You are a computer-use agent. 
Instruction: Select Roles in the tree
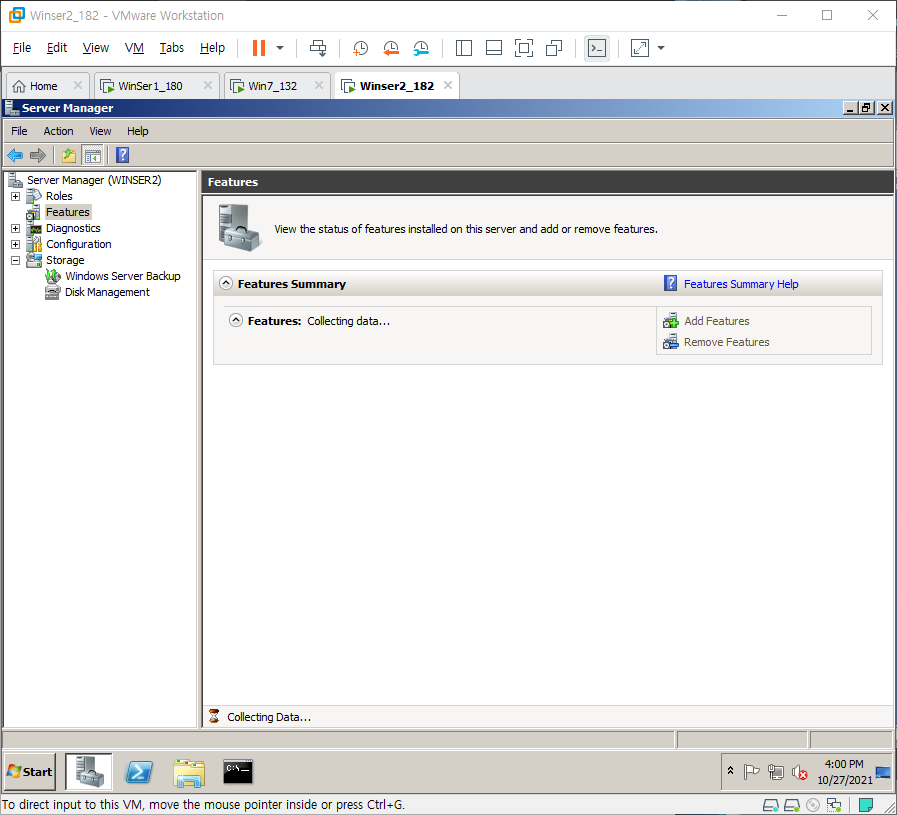[x=59, y=196]
